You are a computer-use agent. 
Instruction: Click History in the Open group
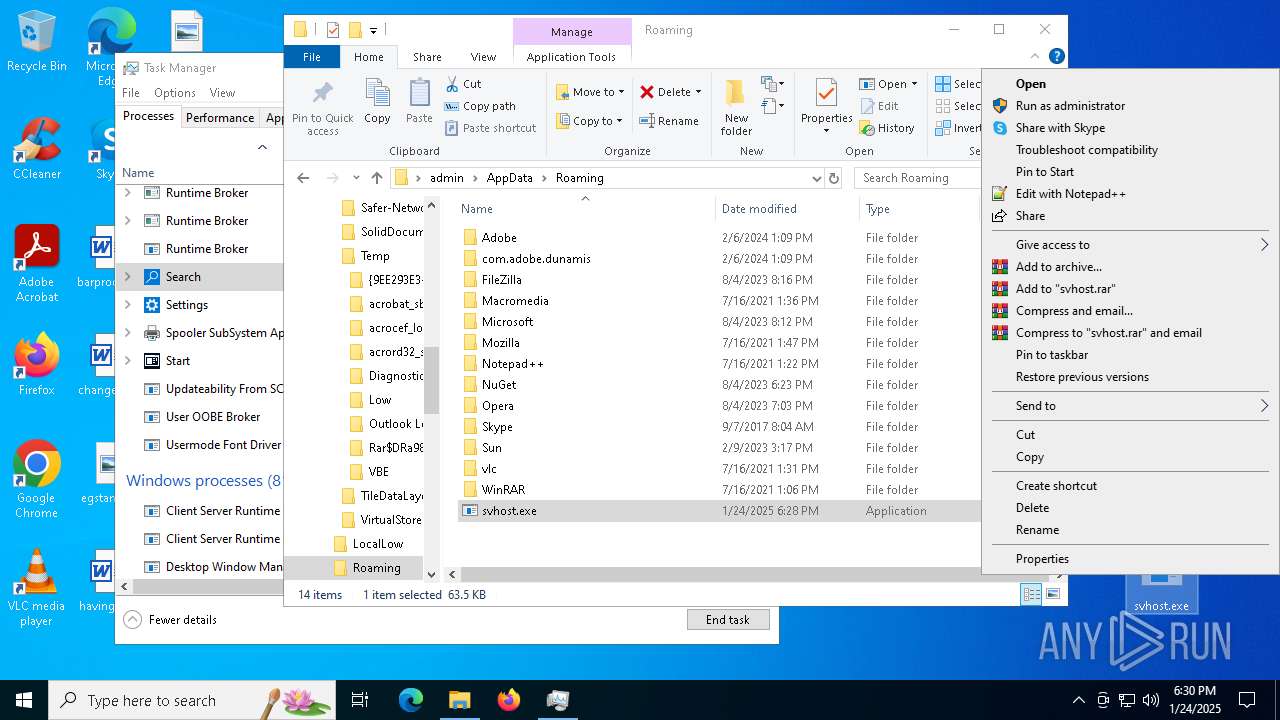[887, 128]
